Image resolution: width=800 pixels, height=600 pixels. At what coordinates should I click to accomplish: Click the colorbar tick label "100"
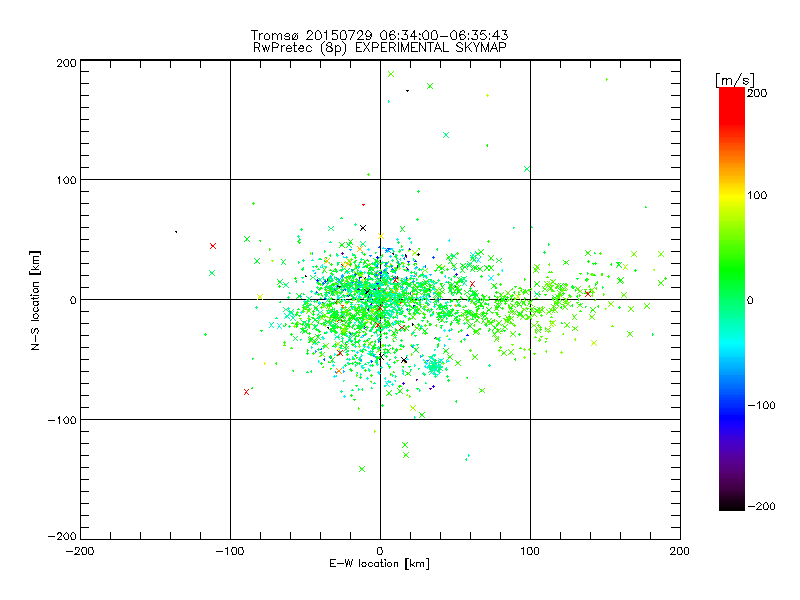[757, 195]
